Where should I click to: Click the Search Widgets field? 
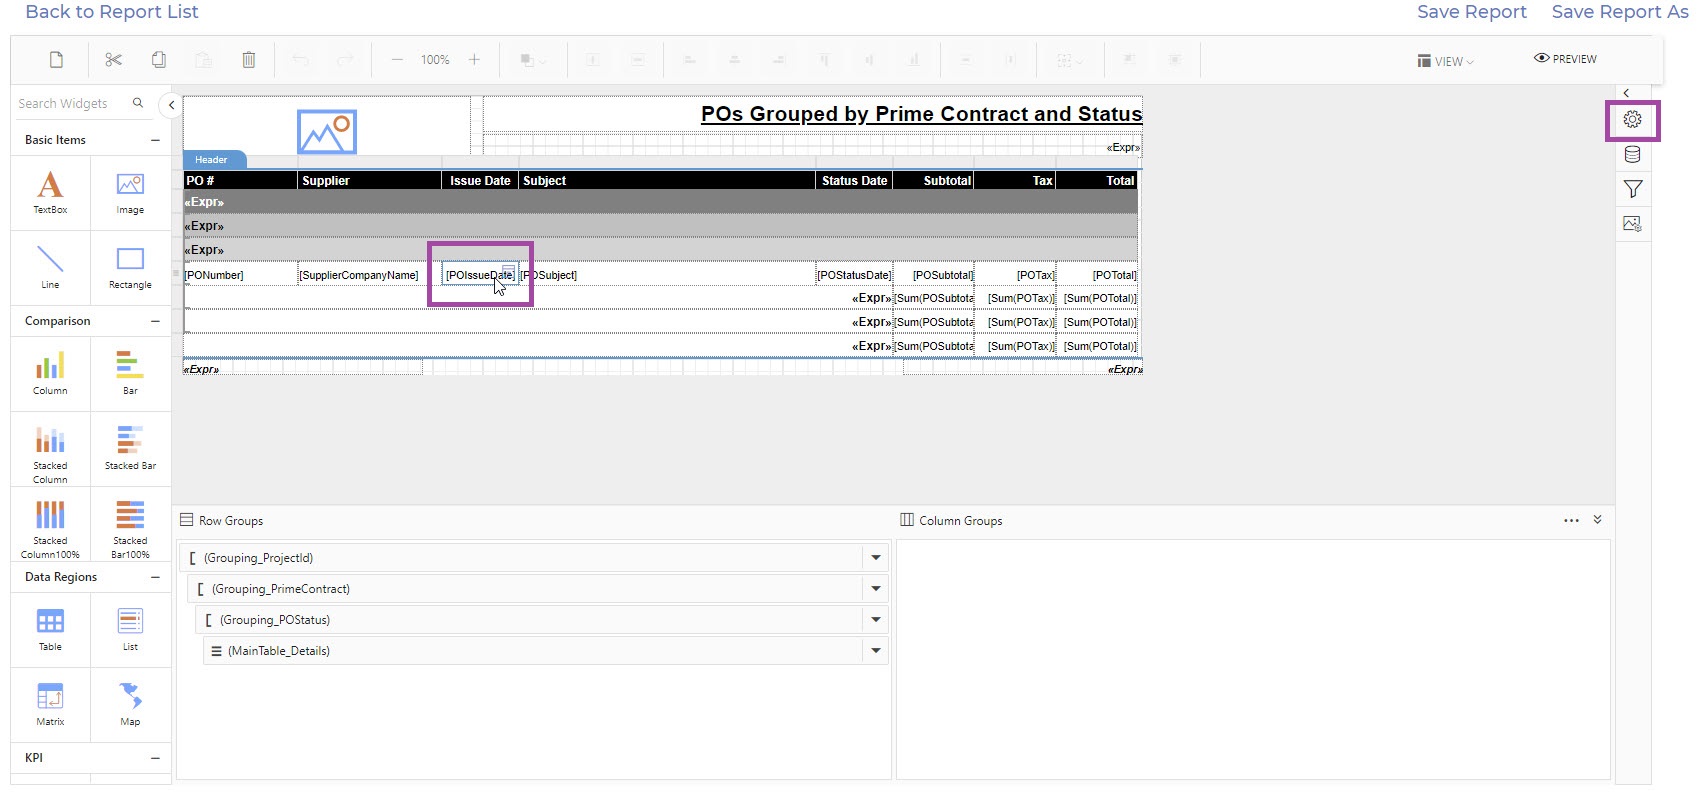[72, 103]
